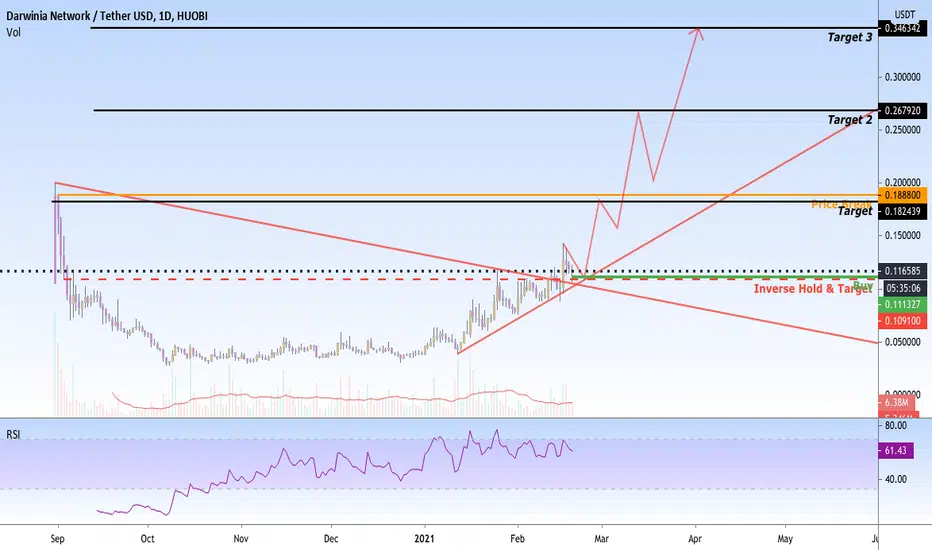Click the 80.00 RSI axis value

click(x=896, y=426)
